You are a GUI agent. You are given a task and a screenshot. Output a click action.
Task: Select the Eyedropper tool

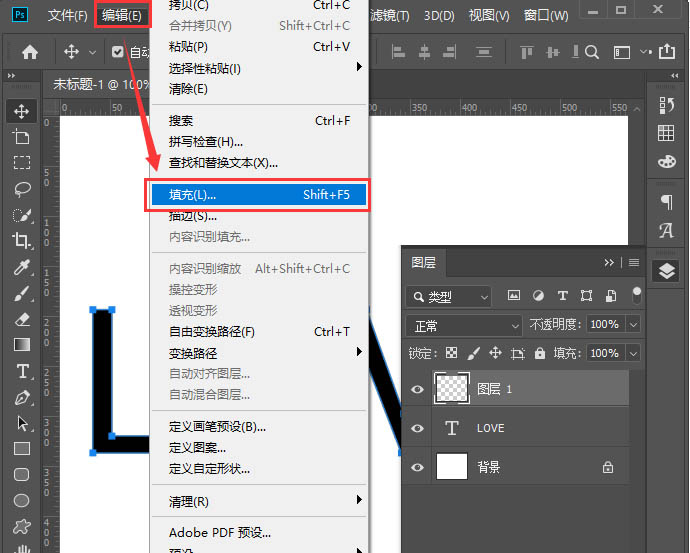pos(22,267)
